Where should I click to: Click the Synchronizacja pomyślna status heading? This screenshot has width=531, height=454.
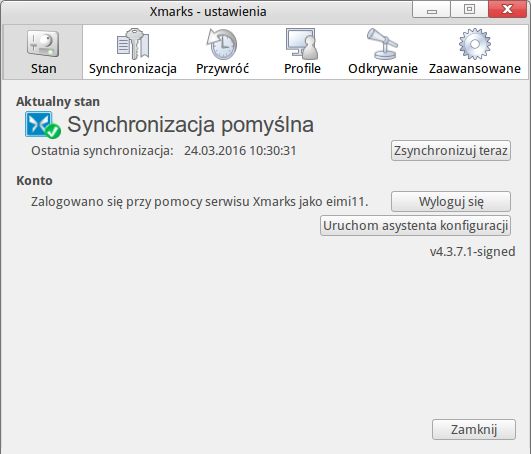pyautogui.click(x=190, y=125)
